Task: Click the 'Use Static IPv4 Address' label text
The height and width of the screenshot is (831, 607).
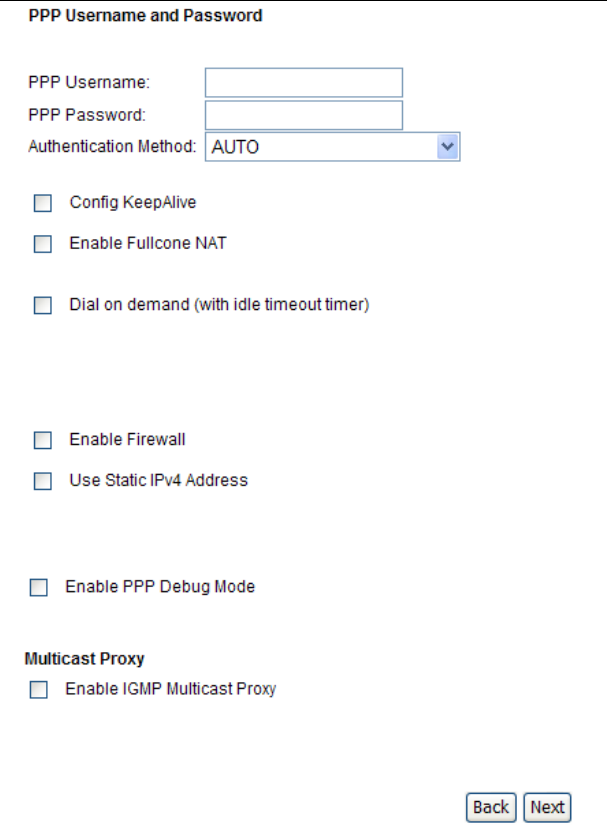Action: coord(158,480)
